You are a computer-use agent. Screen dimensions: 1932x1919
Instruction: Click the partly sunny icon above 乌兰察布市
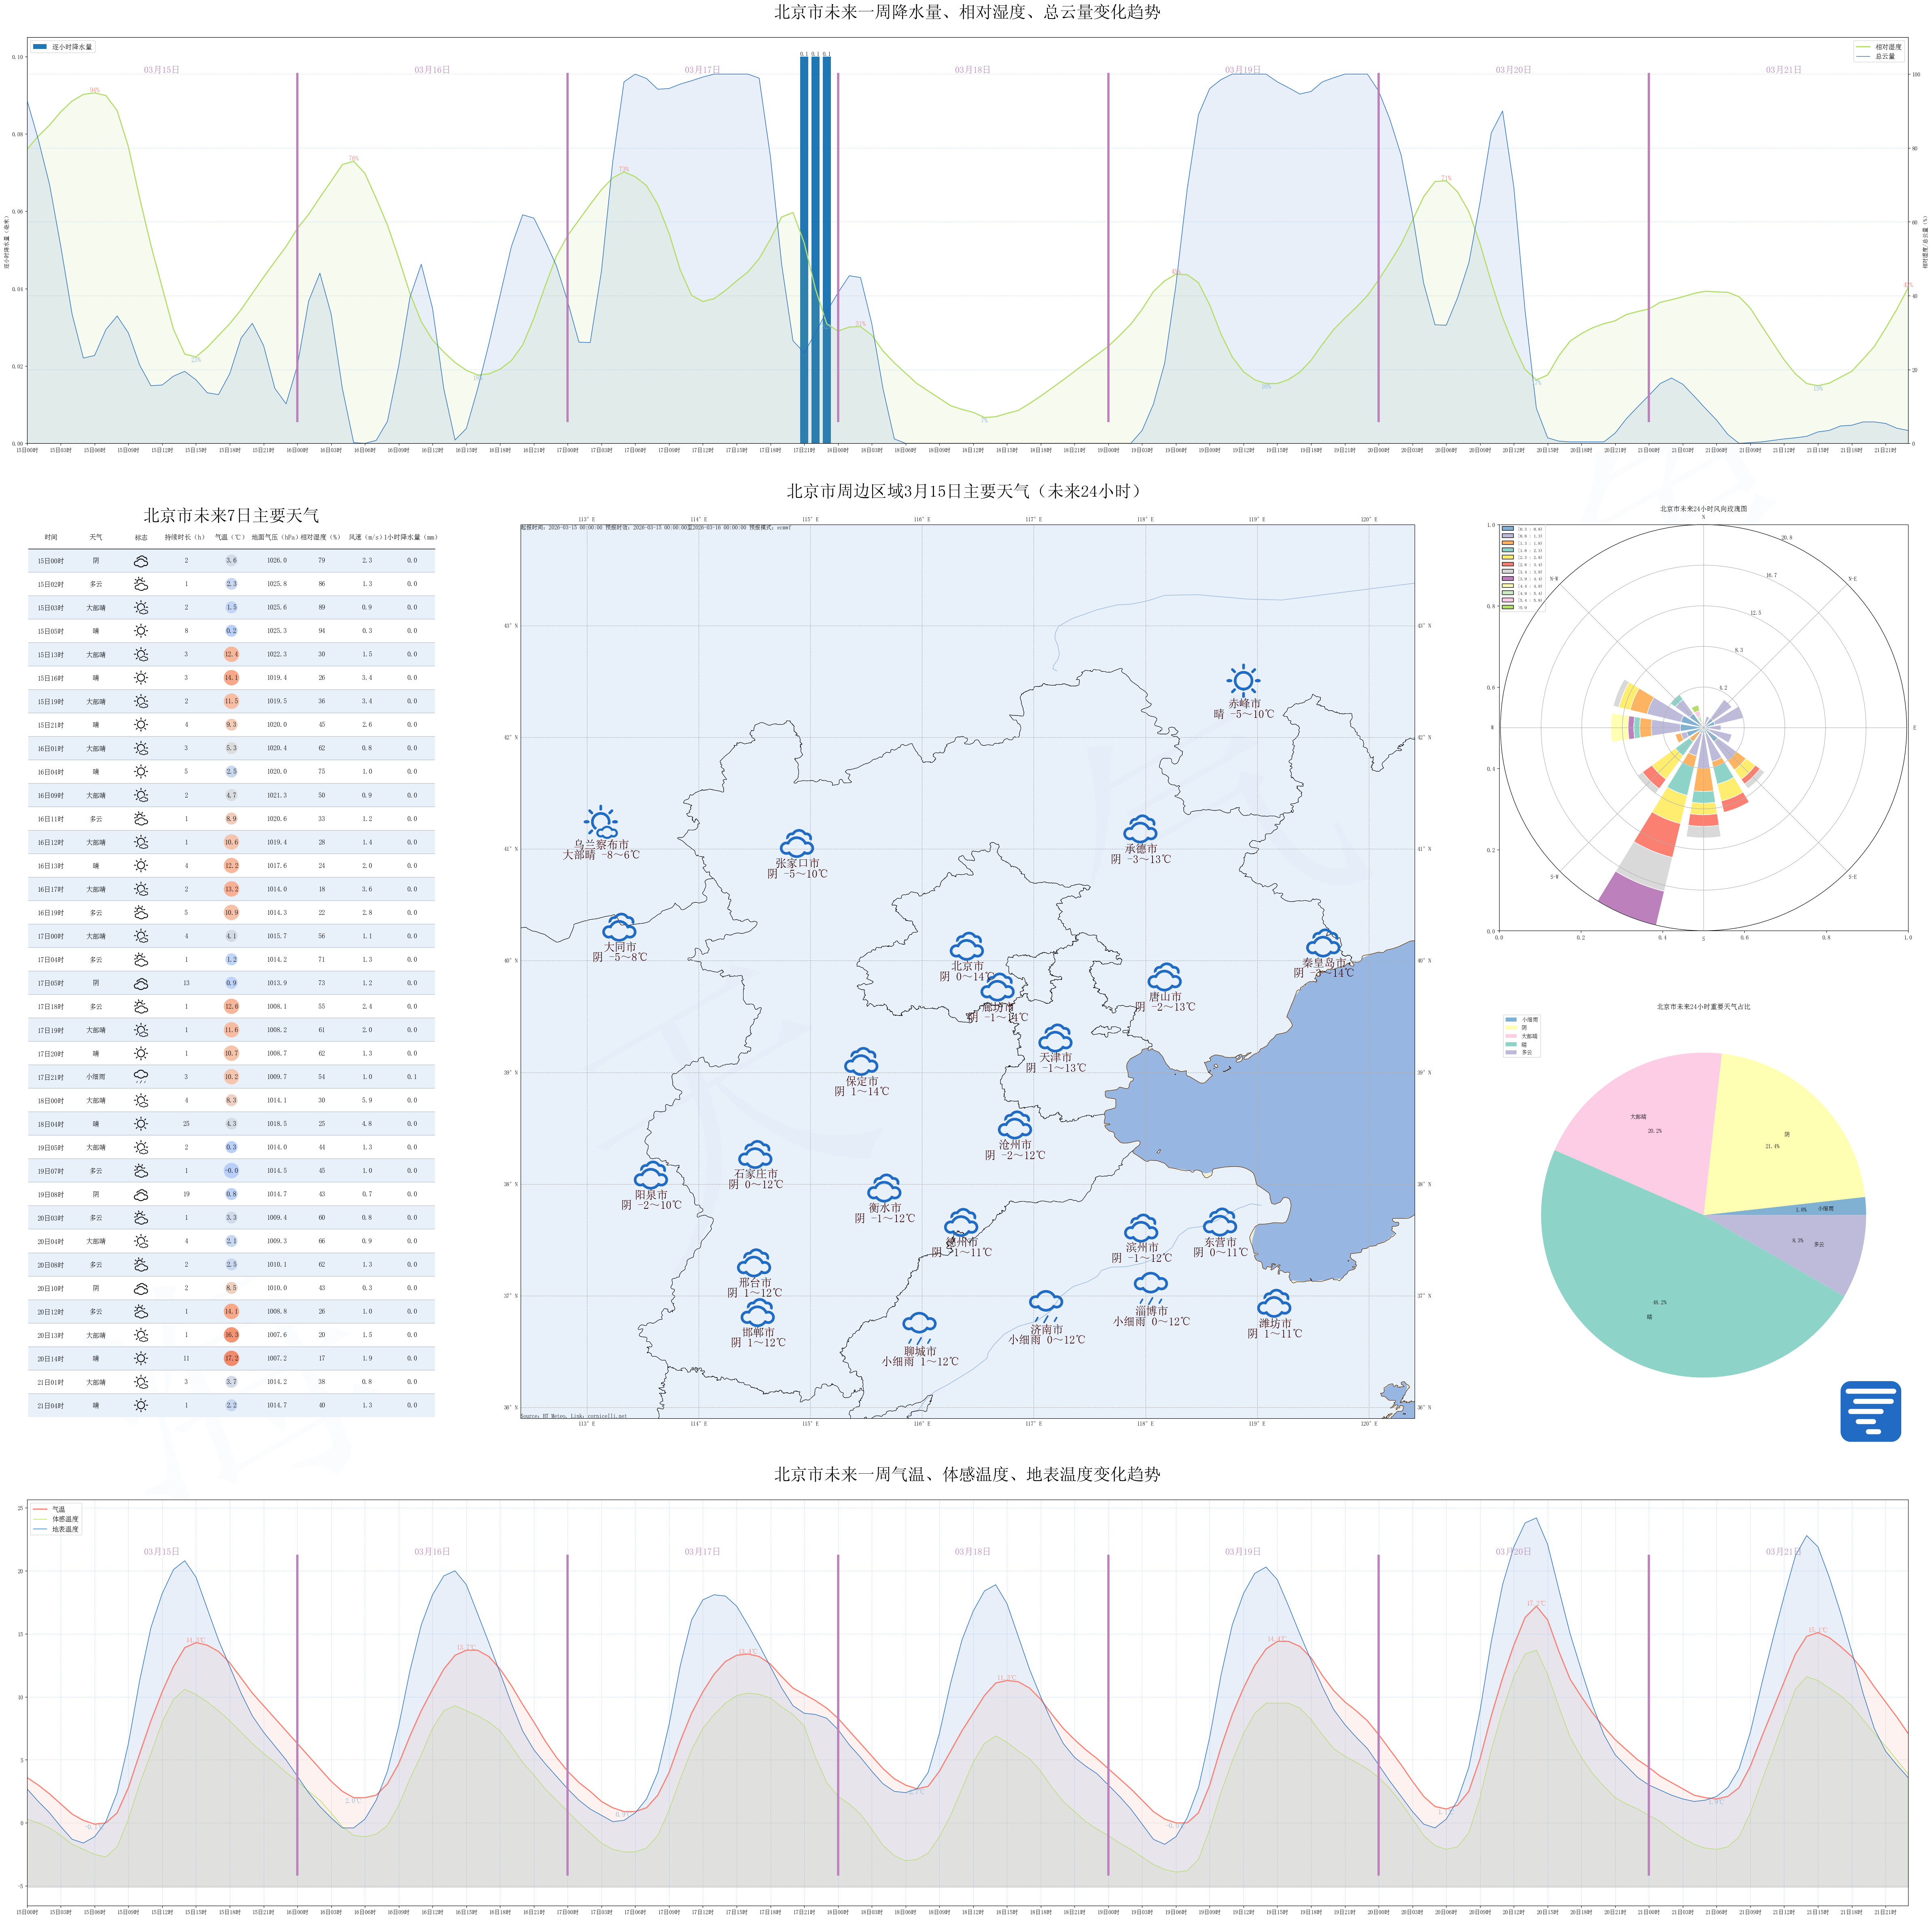tap(601, 822)
